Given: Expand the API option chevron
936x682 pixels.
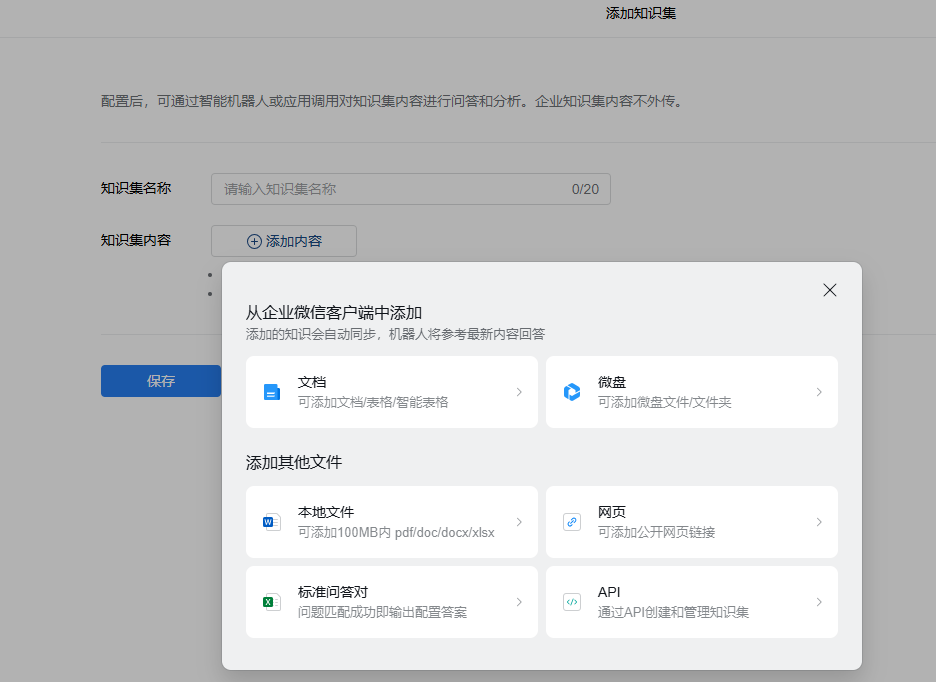Looking at the screenshot, I should click(819, 602).
